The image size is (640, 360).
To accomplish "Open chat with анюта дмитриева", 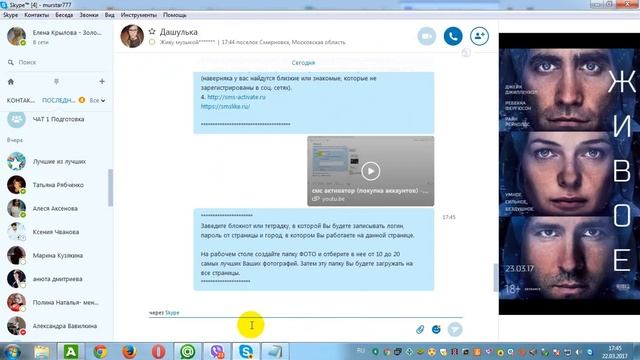I will pyautogui.click(x=56, y=279).
